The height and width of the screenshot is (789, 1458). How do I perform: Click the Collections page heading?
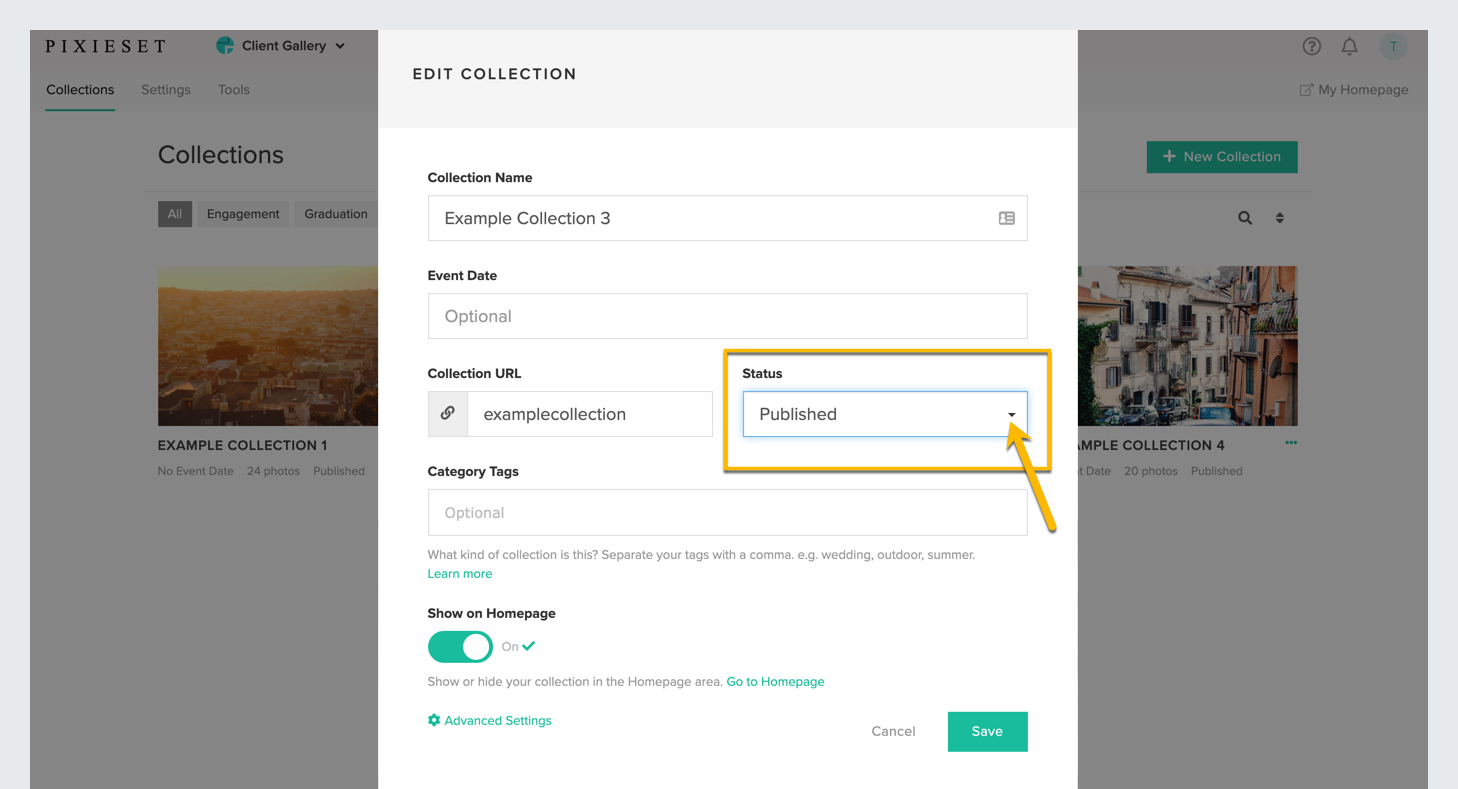221,155
